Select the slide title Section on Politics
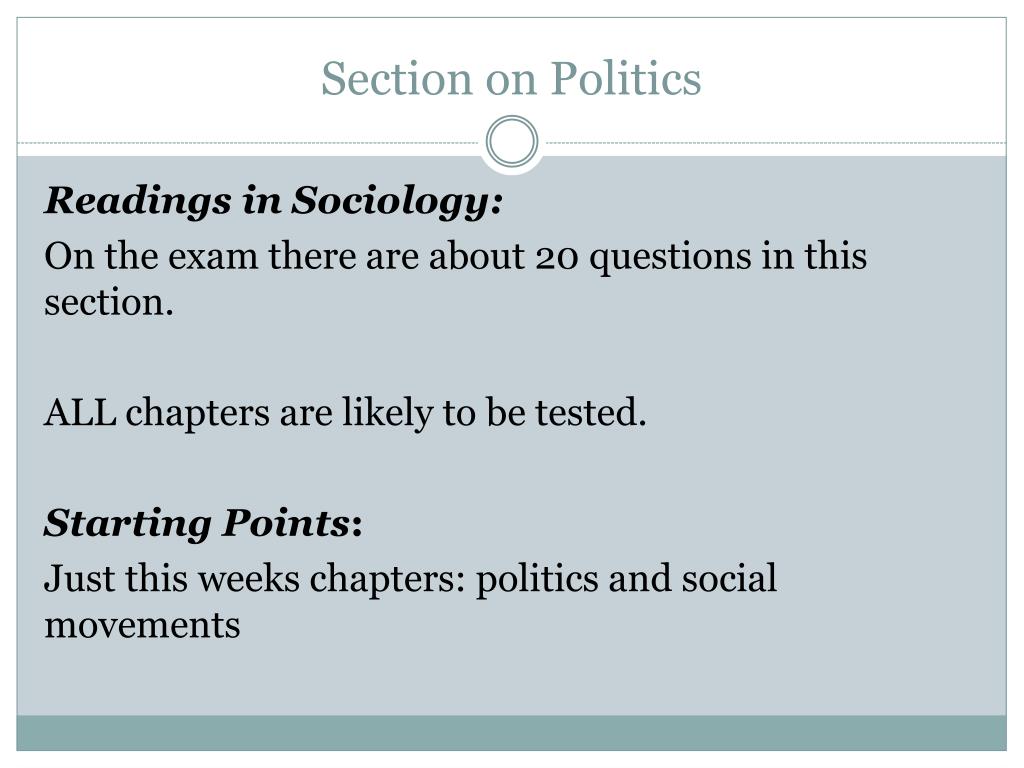The height and width of the screenshot is (768, 1024). [x=511, y=78]
